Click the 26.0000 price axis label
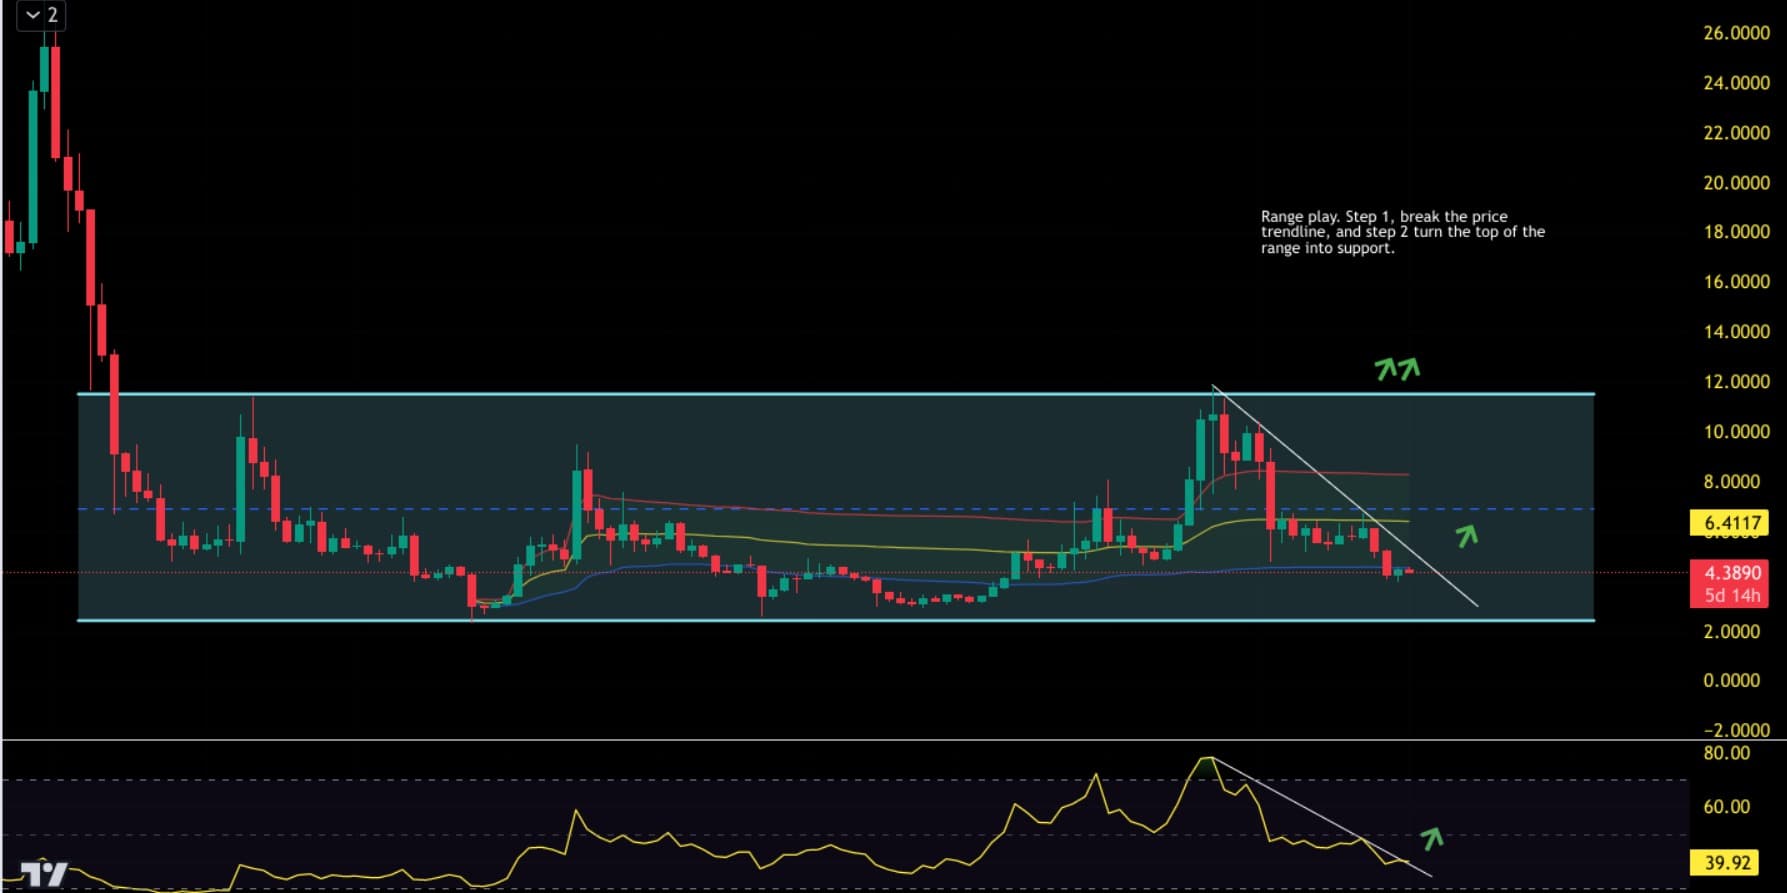1787x893 pixels. [1736, 33]
